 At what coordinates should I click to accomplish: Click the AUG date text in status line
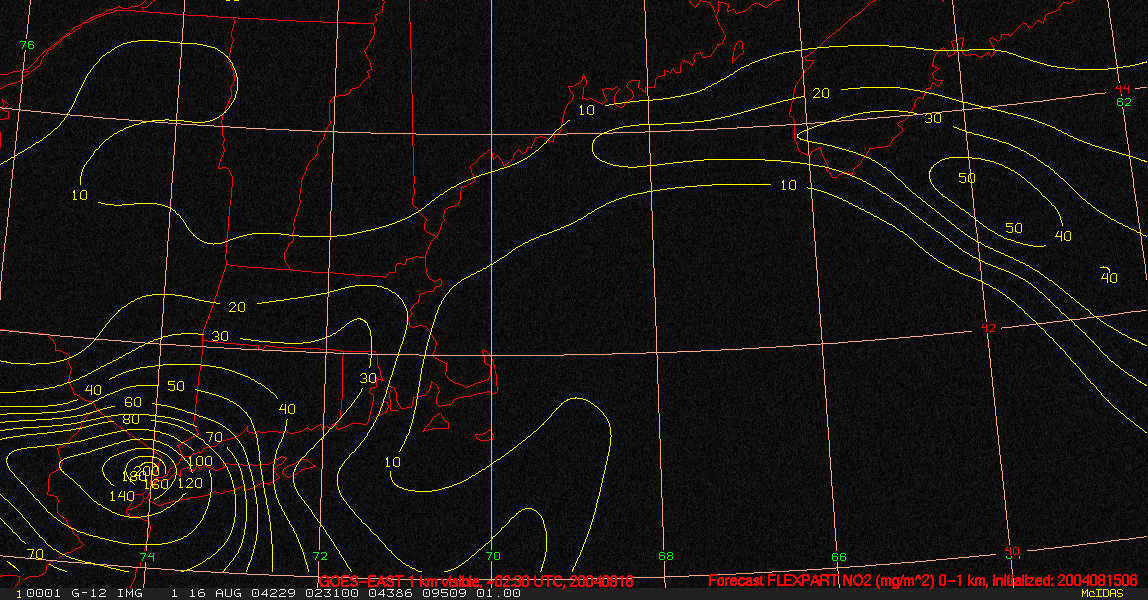click(227, 593)
